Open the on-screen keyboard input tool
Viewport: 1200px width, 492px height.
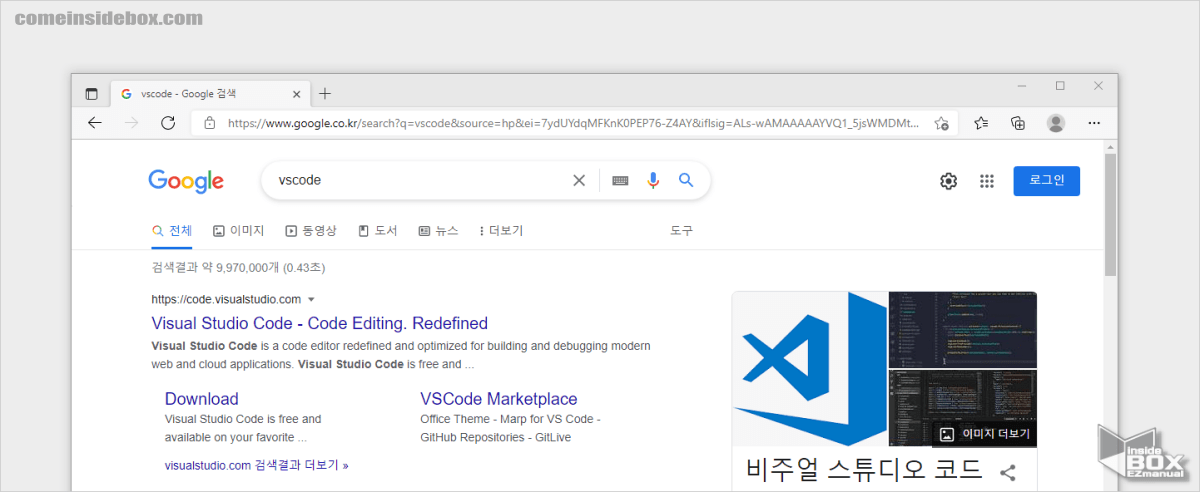[620, 181]
